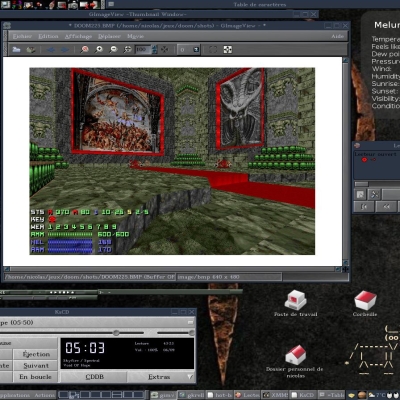Screen dimensions: 400x400
Task: Click the dashed-frame fullscreen toolbar icon
Action: tap(213, 50)
